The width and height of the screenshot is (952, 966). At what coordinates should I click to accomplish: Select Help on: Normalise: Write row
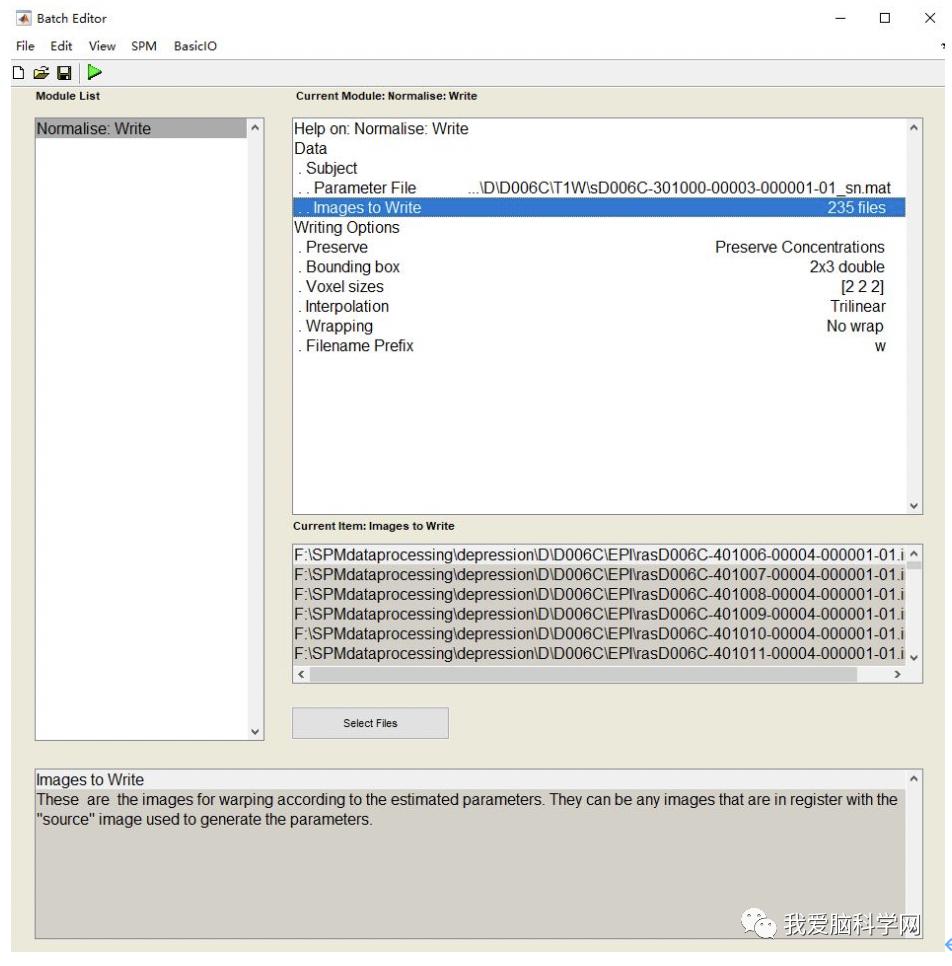point(599,129)
